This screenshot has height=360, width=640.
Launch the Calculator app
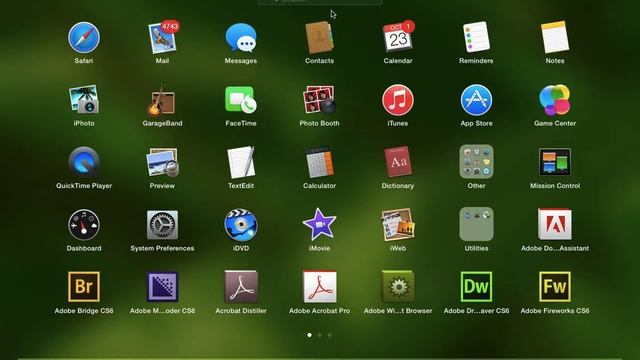[x=319, y=162]
